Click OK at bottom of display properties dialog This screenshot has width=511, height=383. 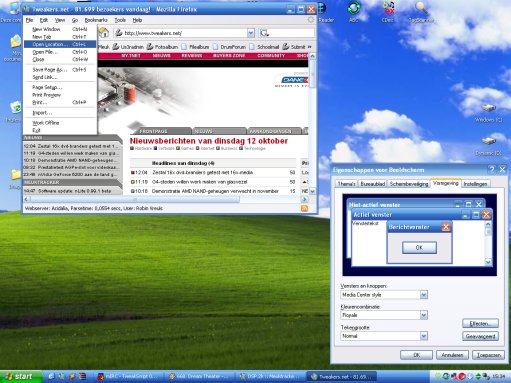point(416,355)
